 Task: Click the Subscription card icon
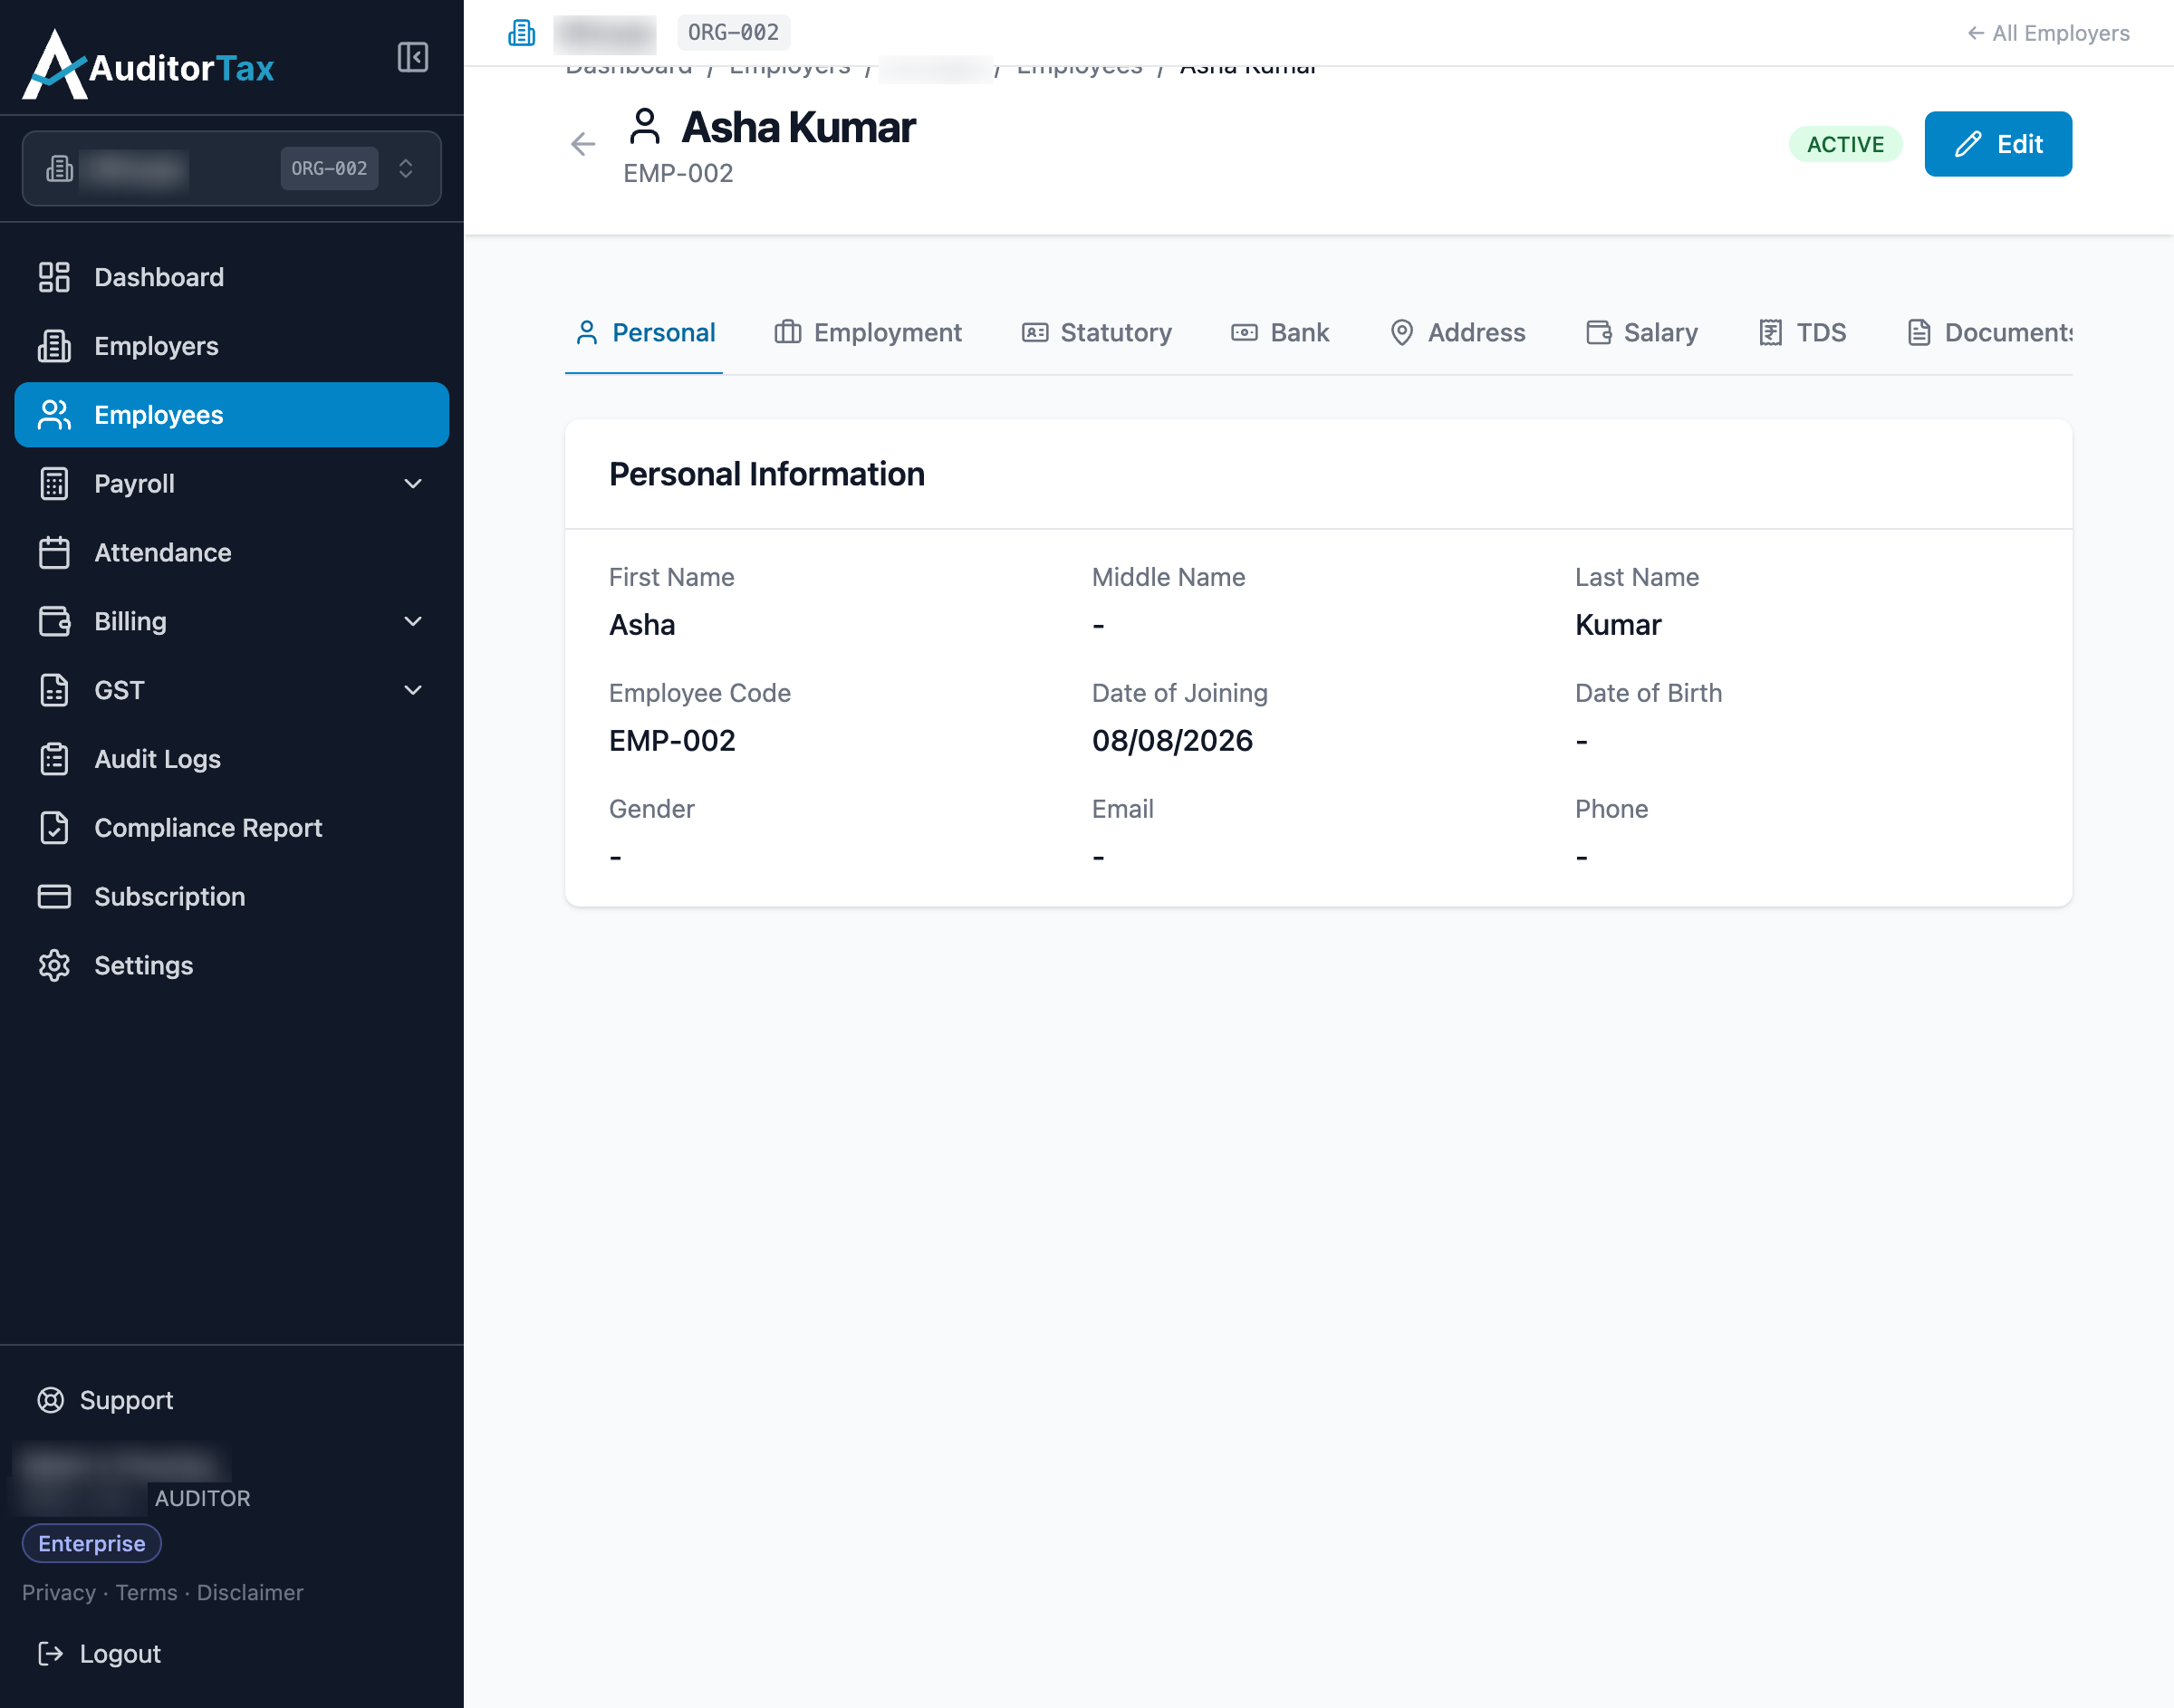point(54,897)
